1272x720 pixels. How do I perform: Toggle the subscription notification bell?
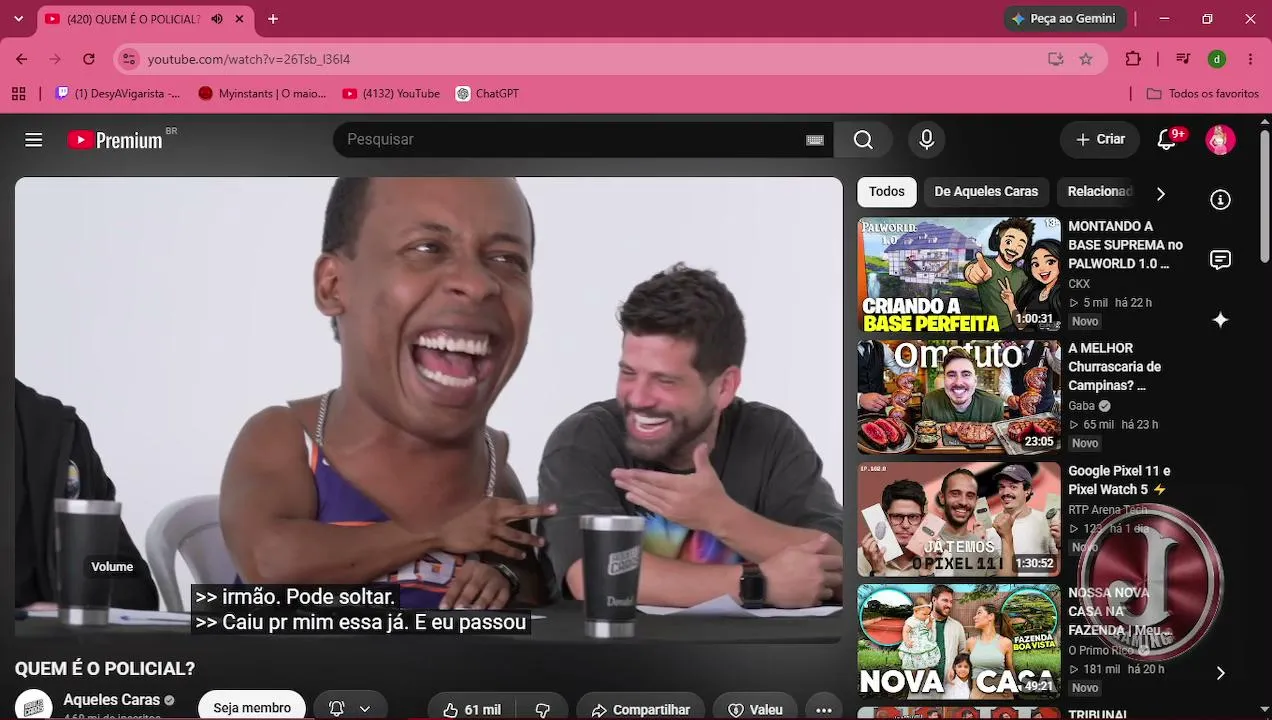337,708
